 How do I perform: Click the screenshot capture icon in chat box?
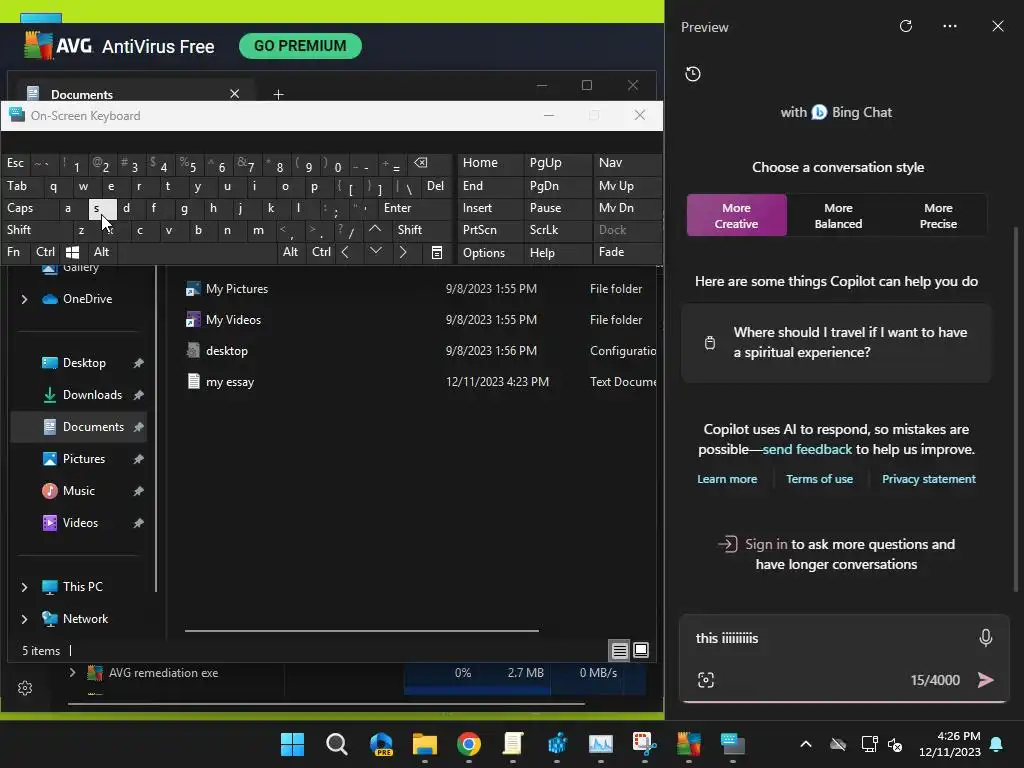[706, 680]
